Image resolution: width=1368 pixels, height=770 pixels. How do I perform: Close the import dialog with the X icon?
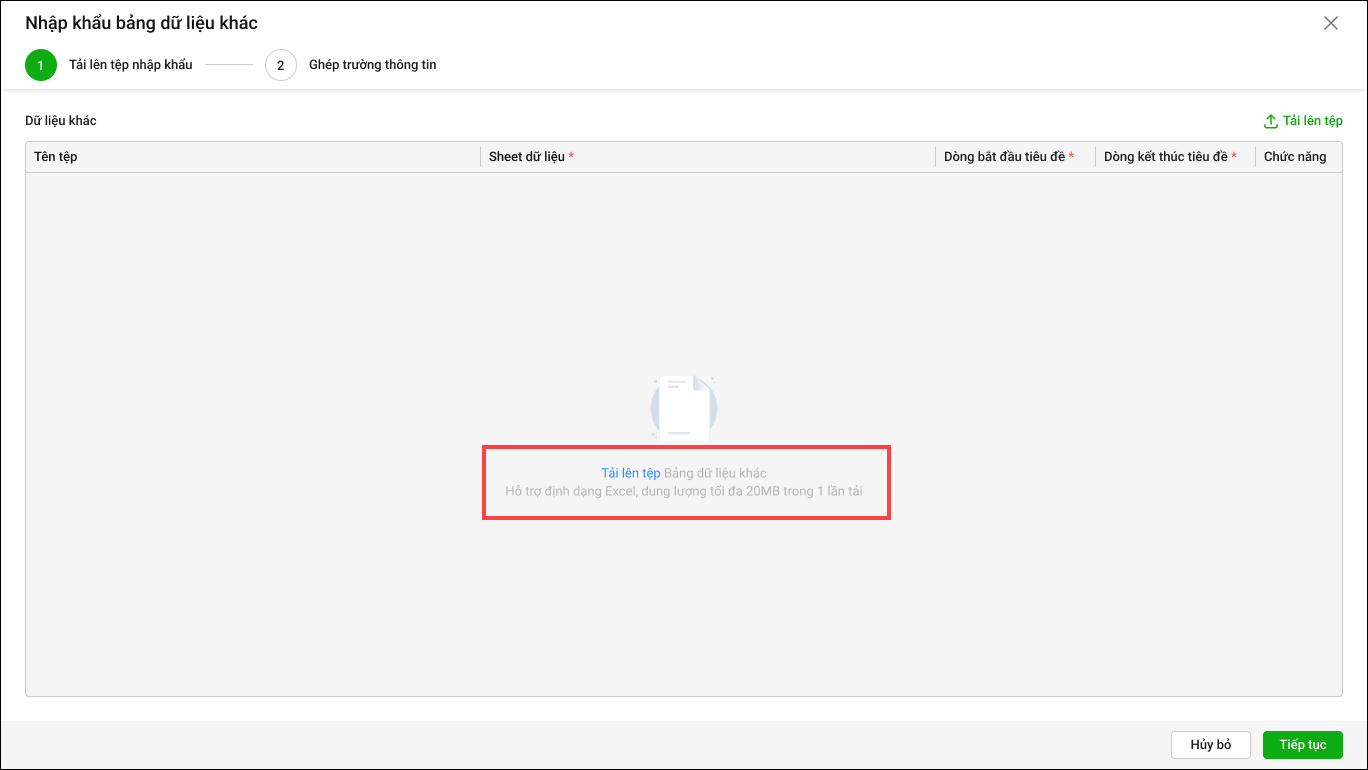pyautogui.click(x=1330, y=23)
